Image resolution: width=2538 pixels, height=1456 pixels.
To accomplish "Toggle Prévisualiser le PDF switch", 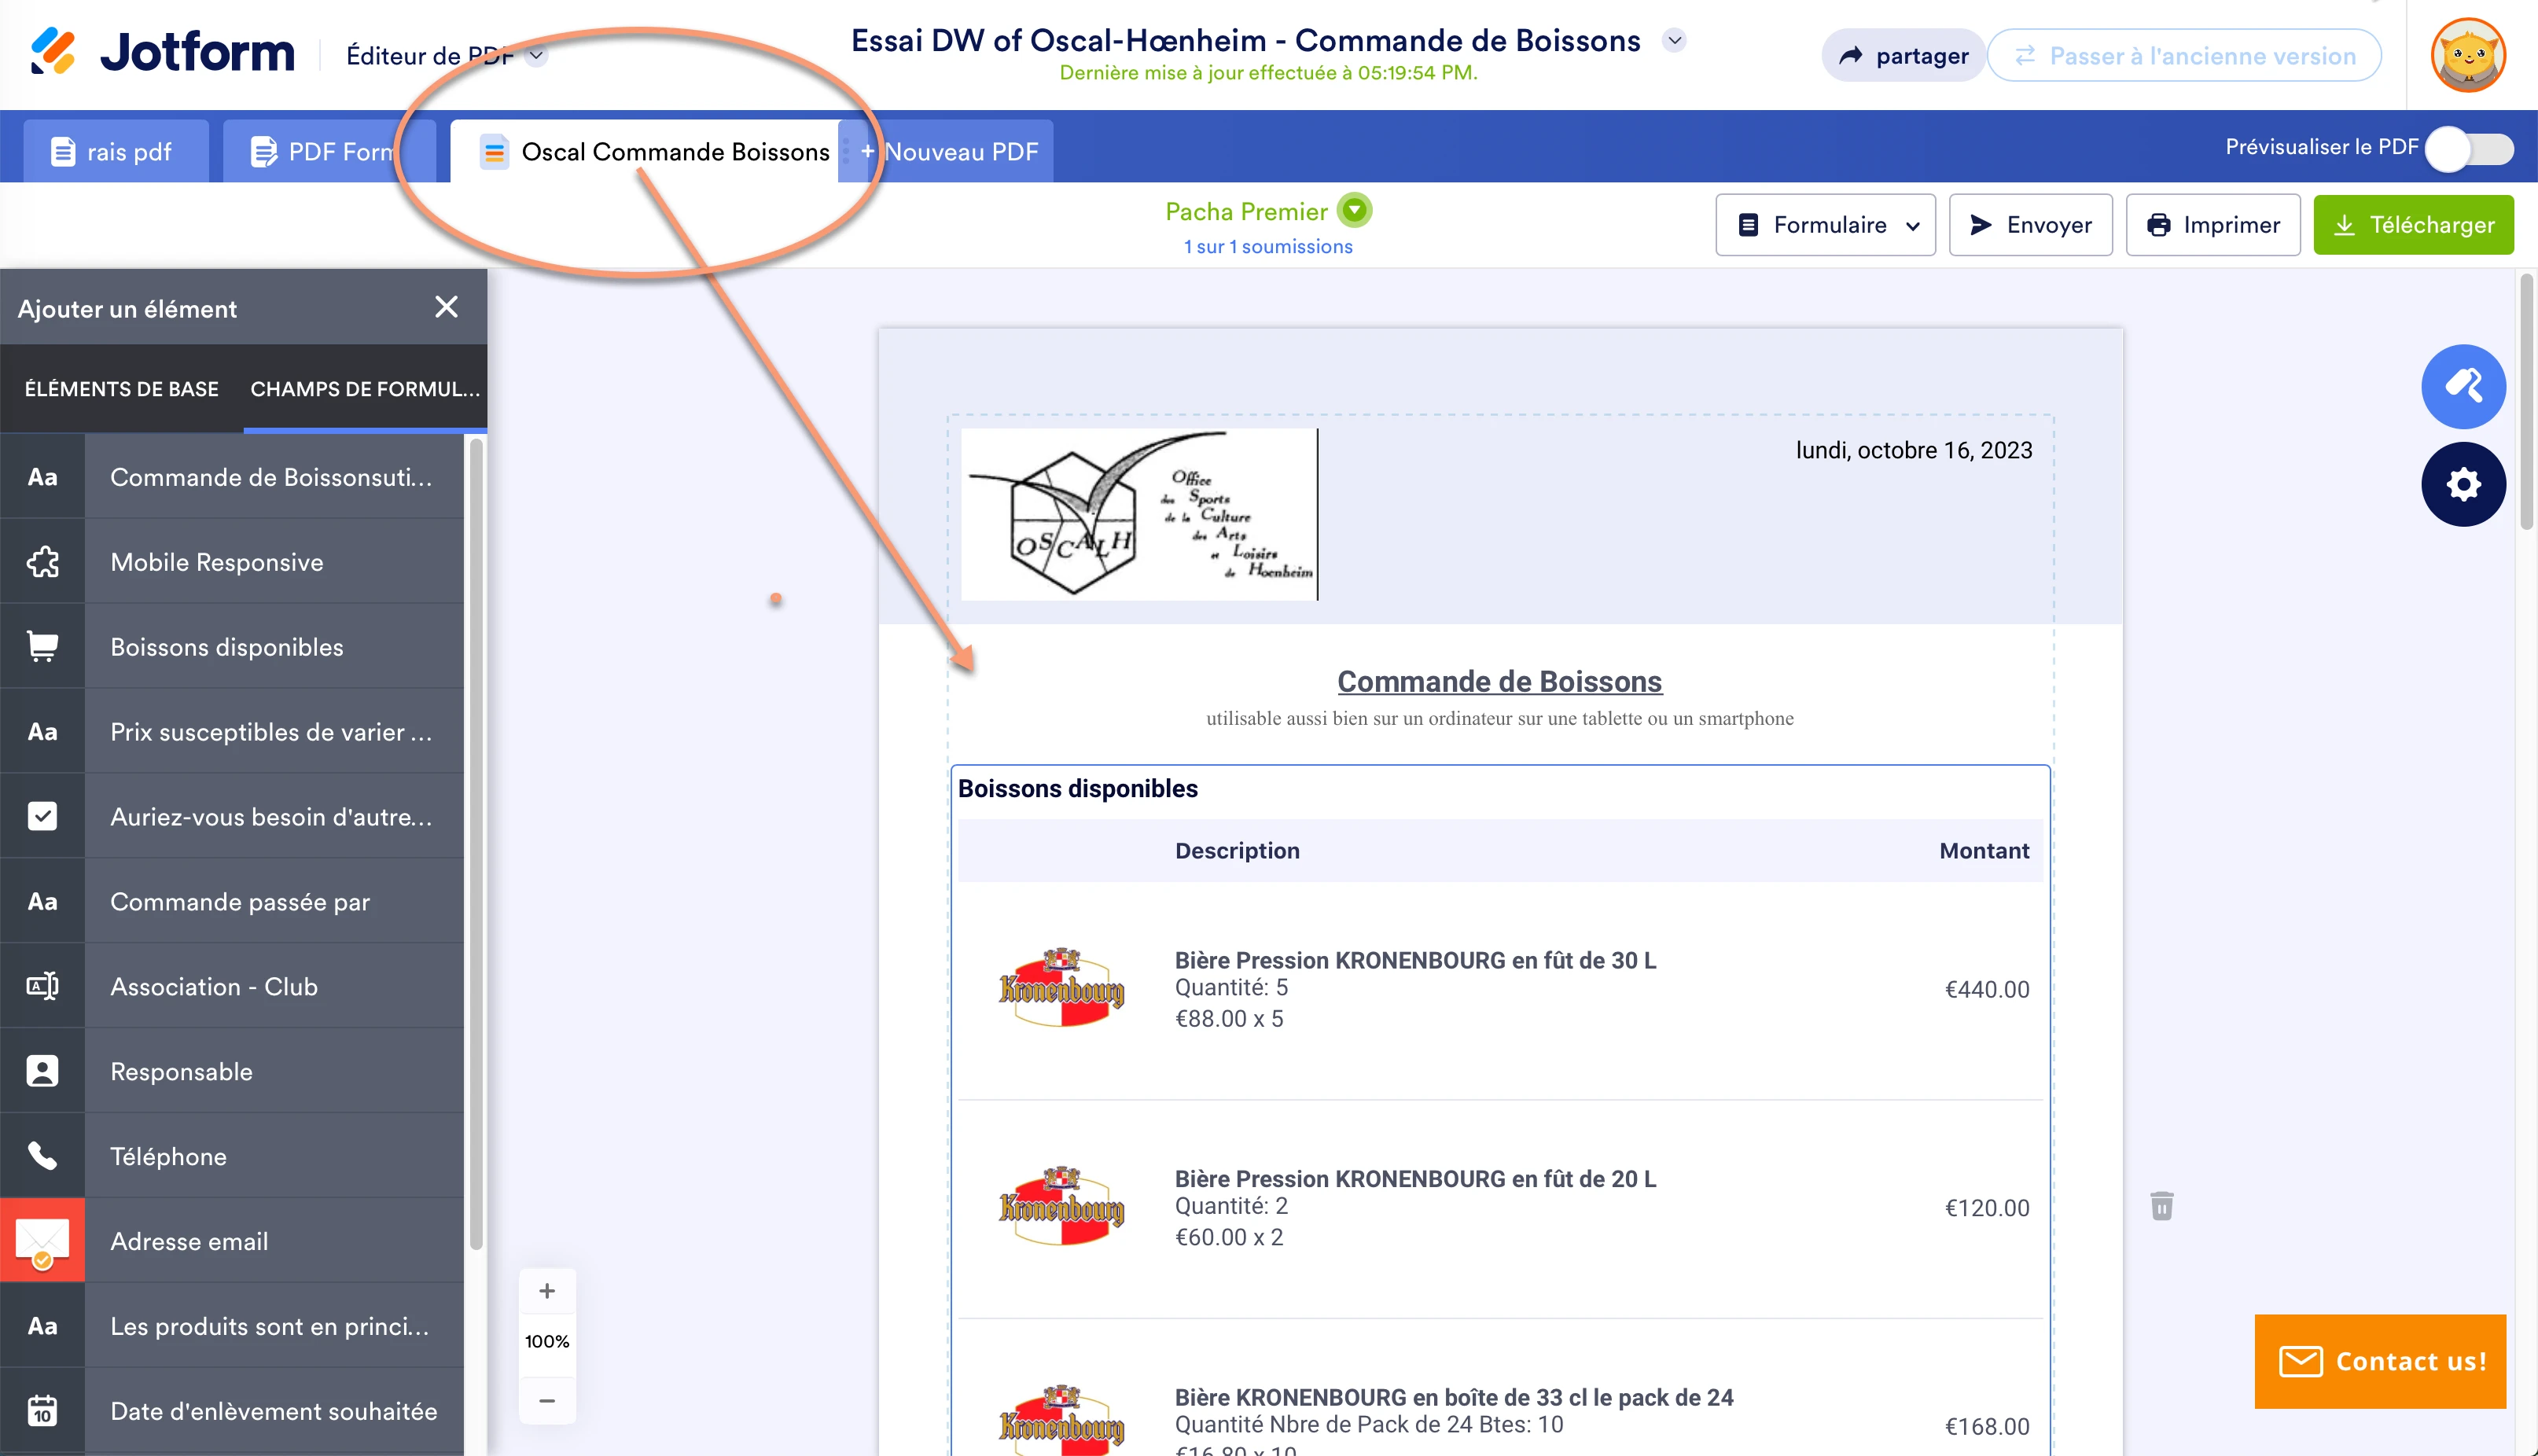I will click(2470, 149).
